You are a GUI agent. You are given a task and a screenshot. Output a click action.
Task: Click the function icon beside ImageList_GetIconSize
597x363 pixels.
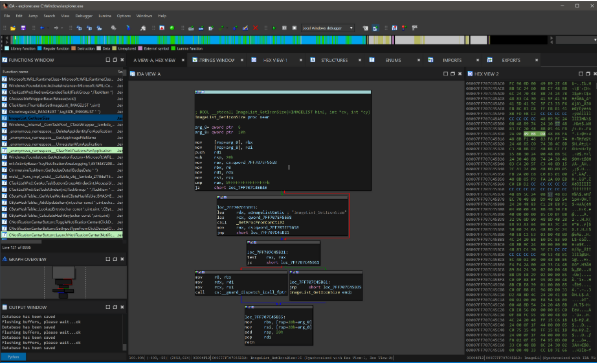[5, 118]
